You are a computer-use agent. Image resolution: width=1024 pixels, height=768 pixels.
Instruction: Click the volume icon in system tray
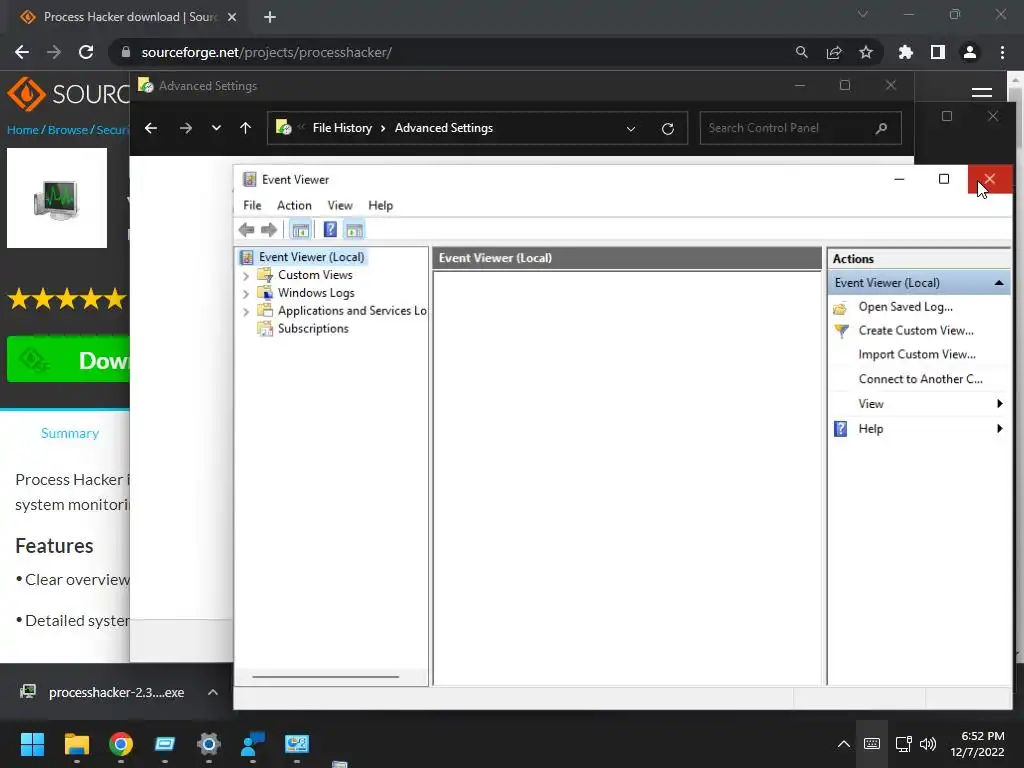[928, 744]
